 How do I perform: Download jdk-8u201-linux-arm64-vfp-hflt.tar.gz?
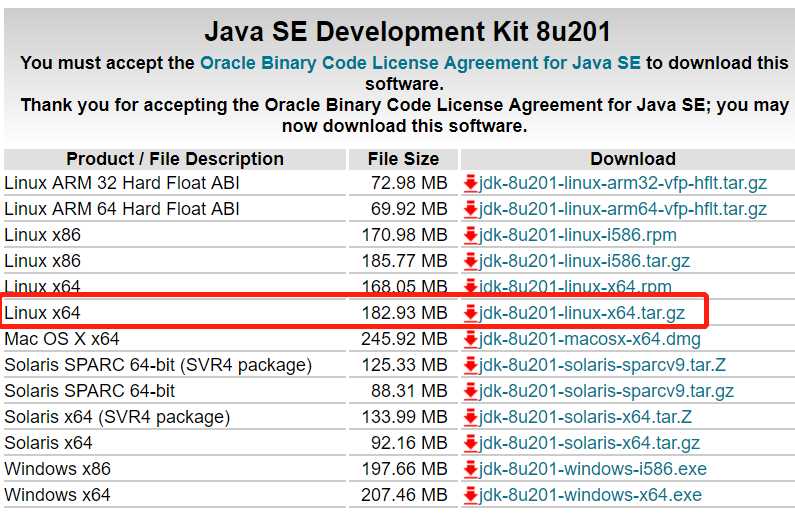click(623, 209)
